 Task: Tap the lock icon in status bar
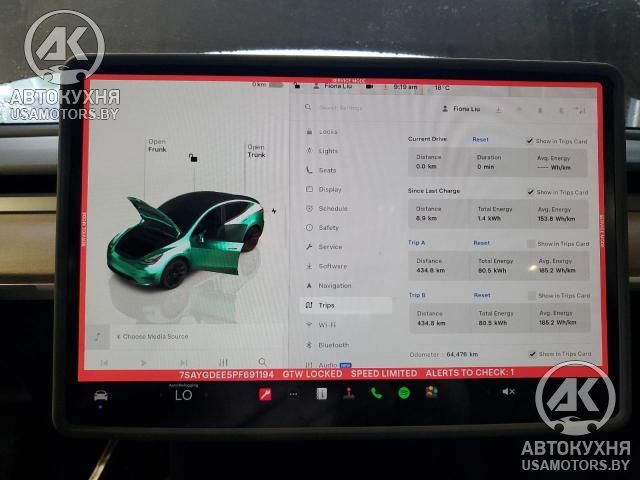[x=297, y=86]
